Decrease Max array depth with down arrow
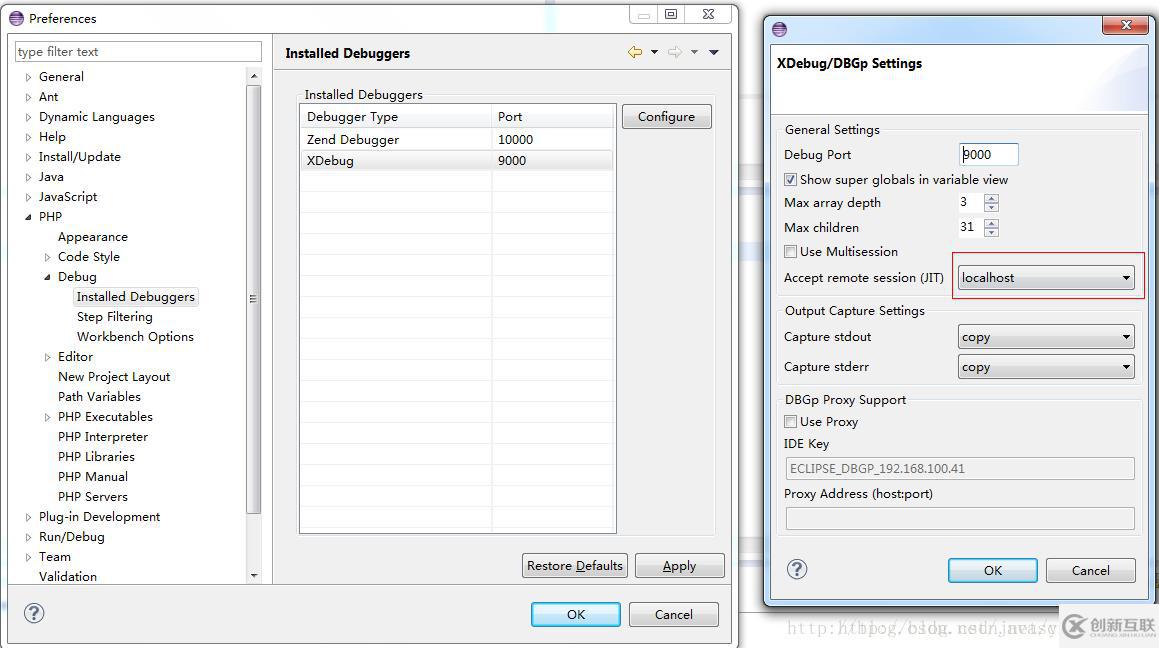 (991, 207)
